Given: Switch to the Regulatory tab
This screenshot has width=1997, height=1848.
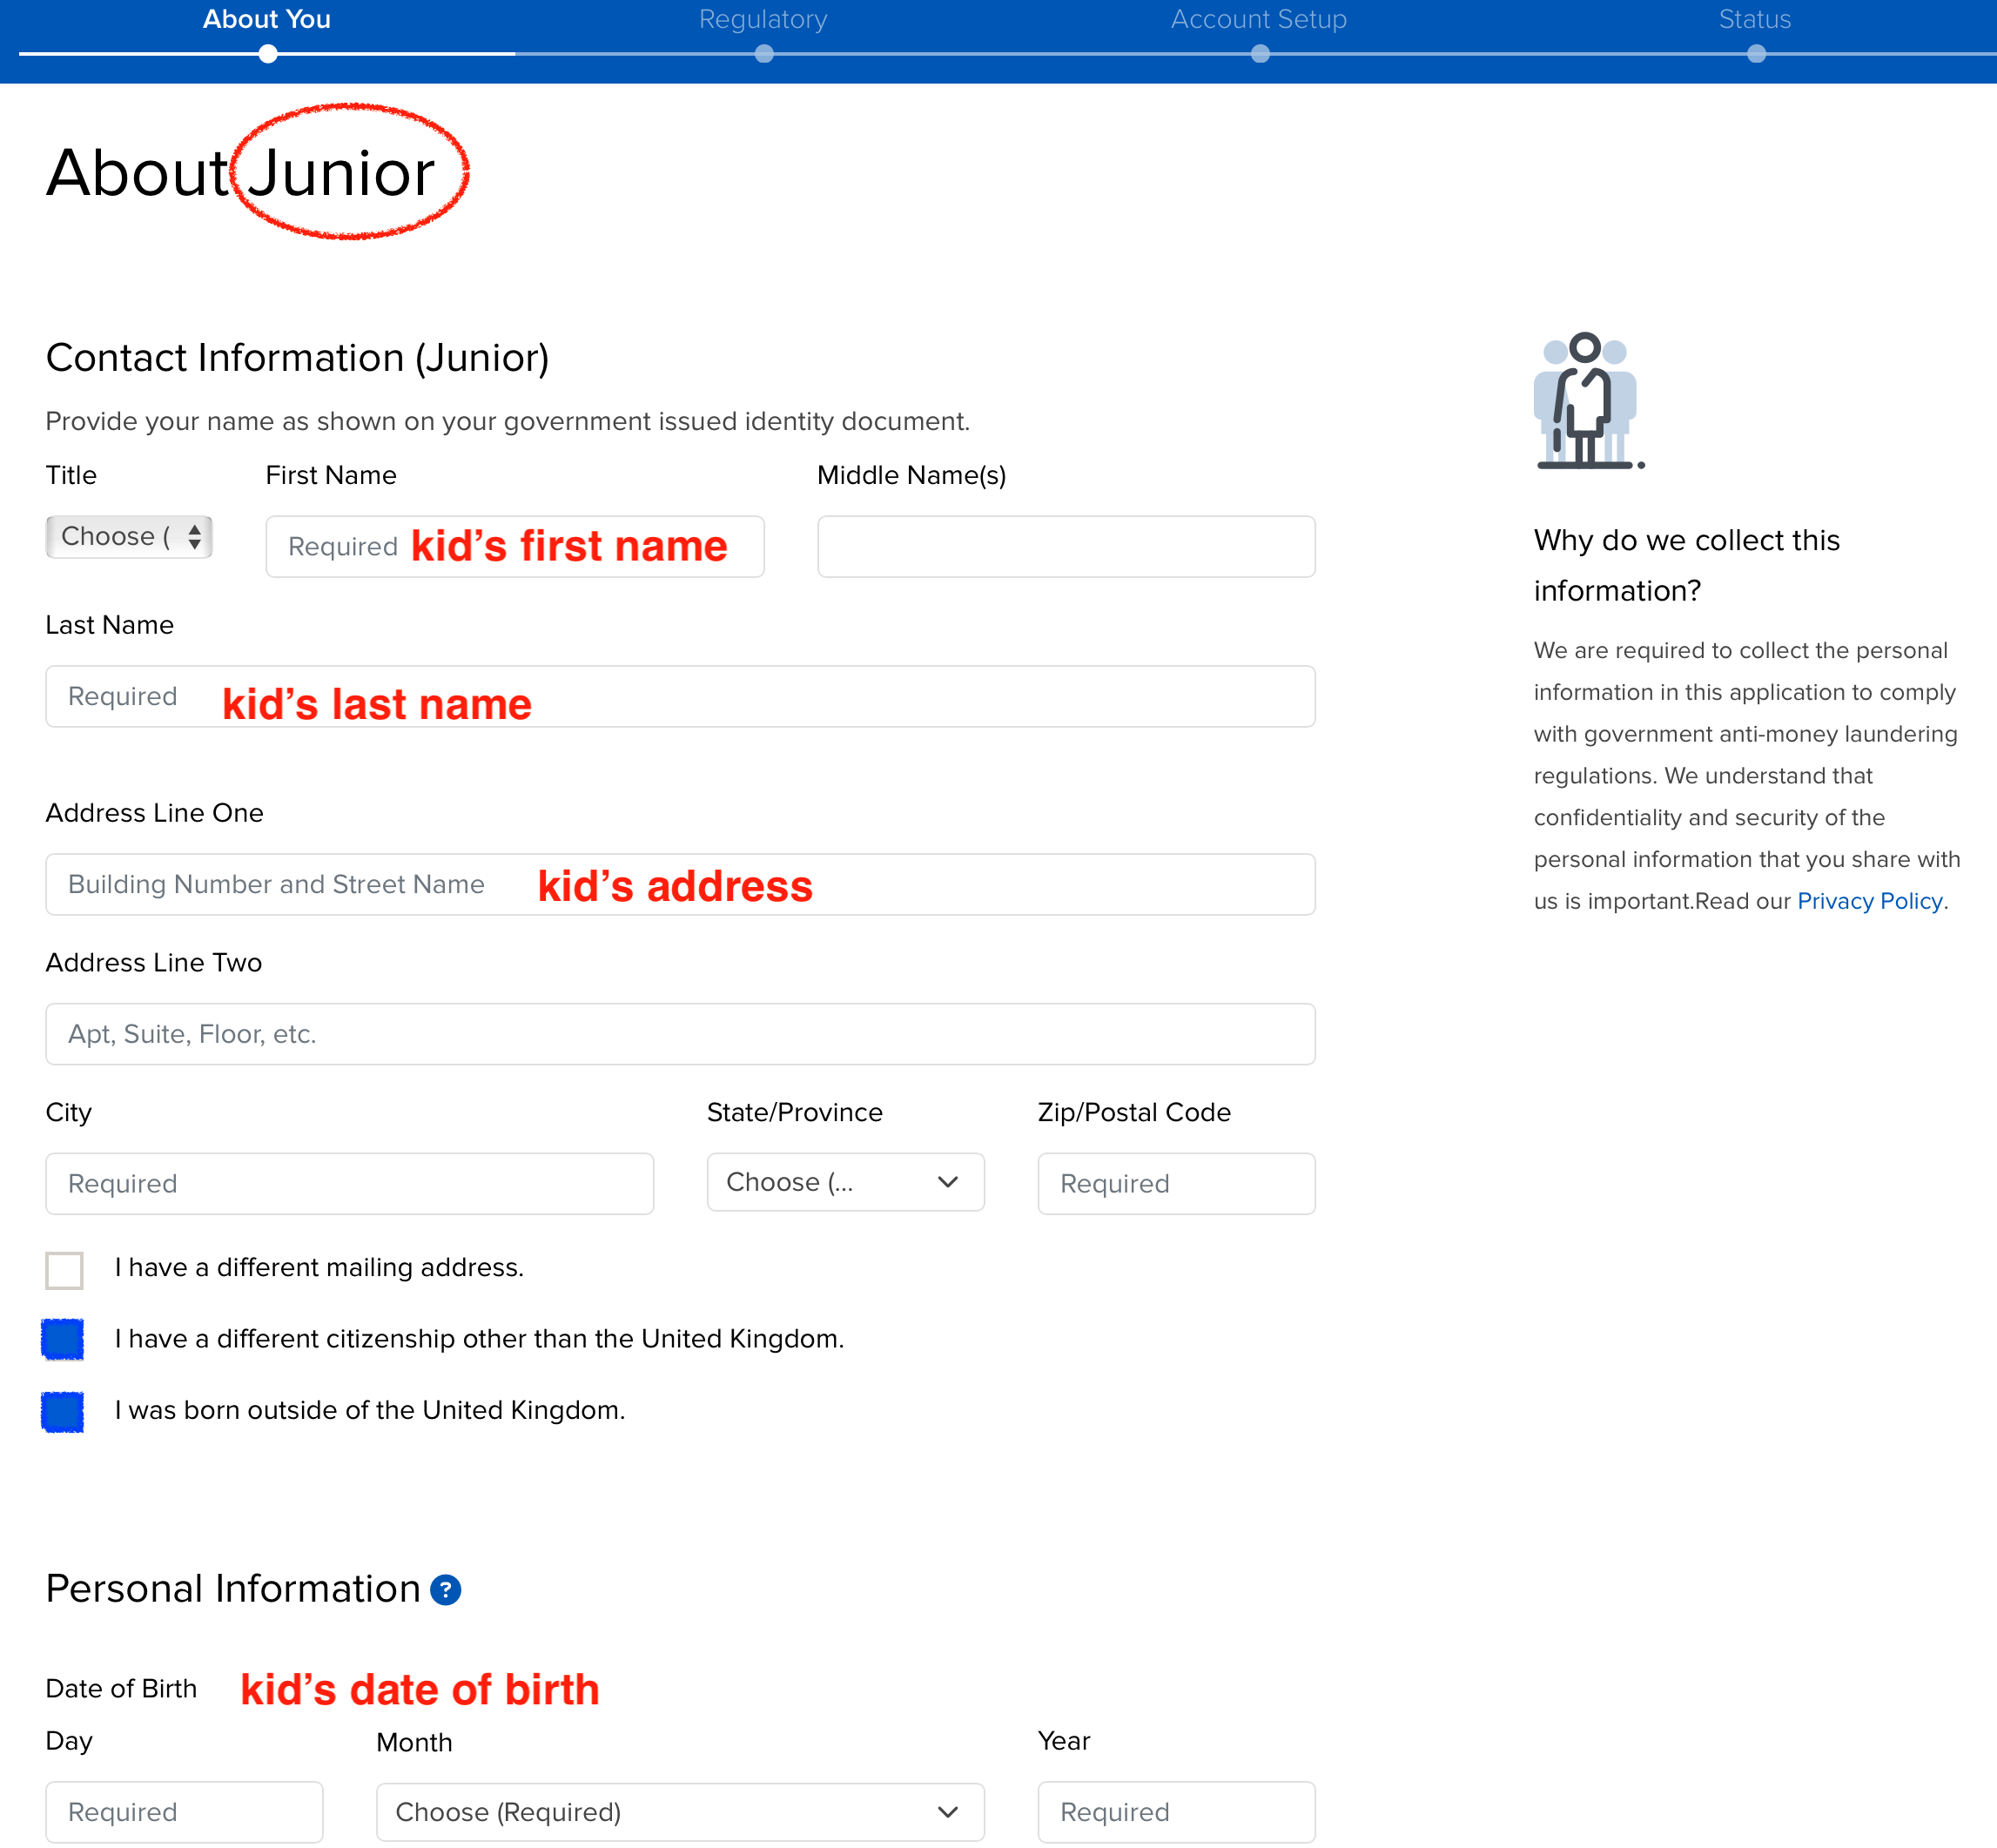Looking at the screenshot, I should click(763, 20).
